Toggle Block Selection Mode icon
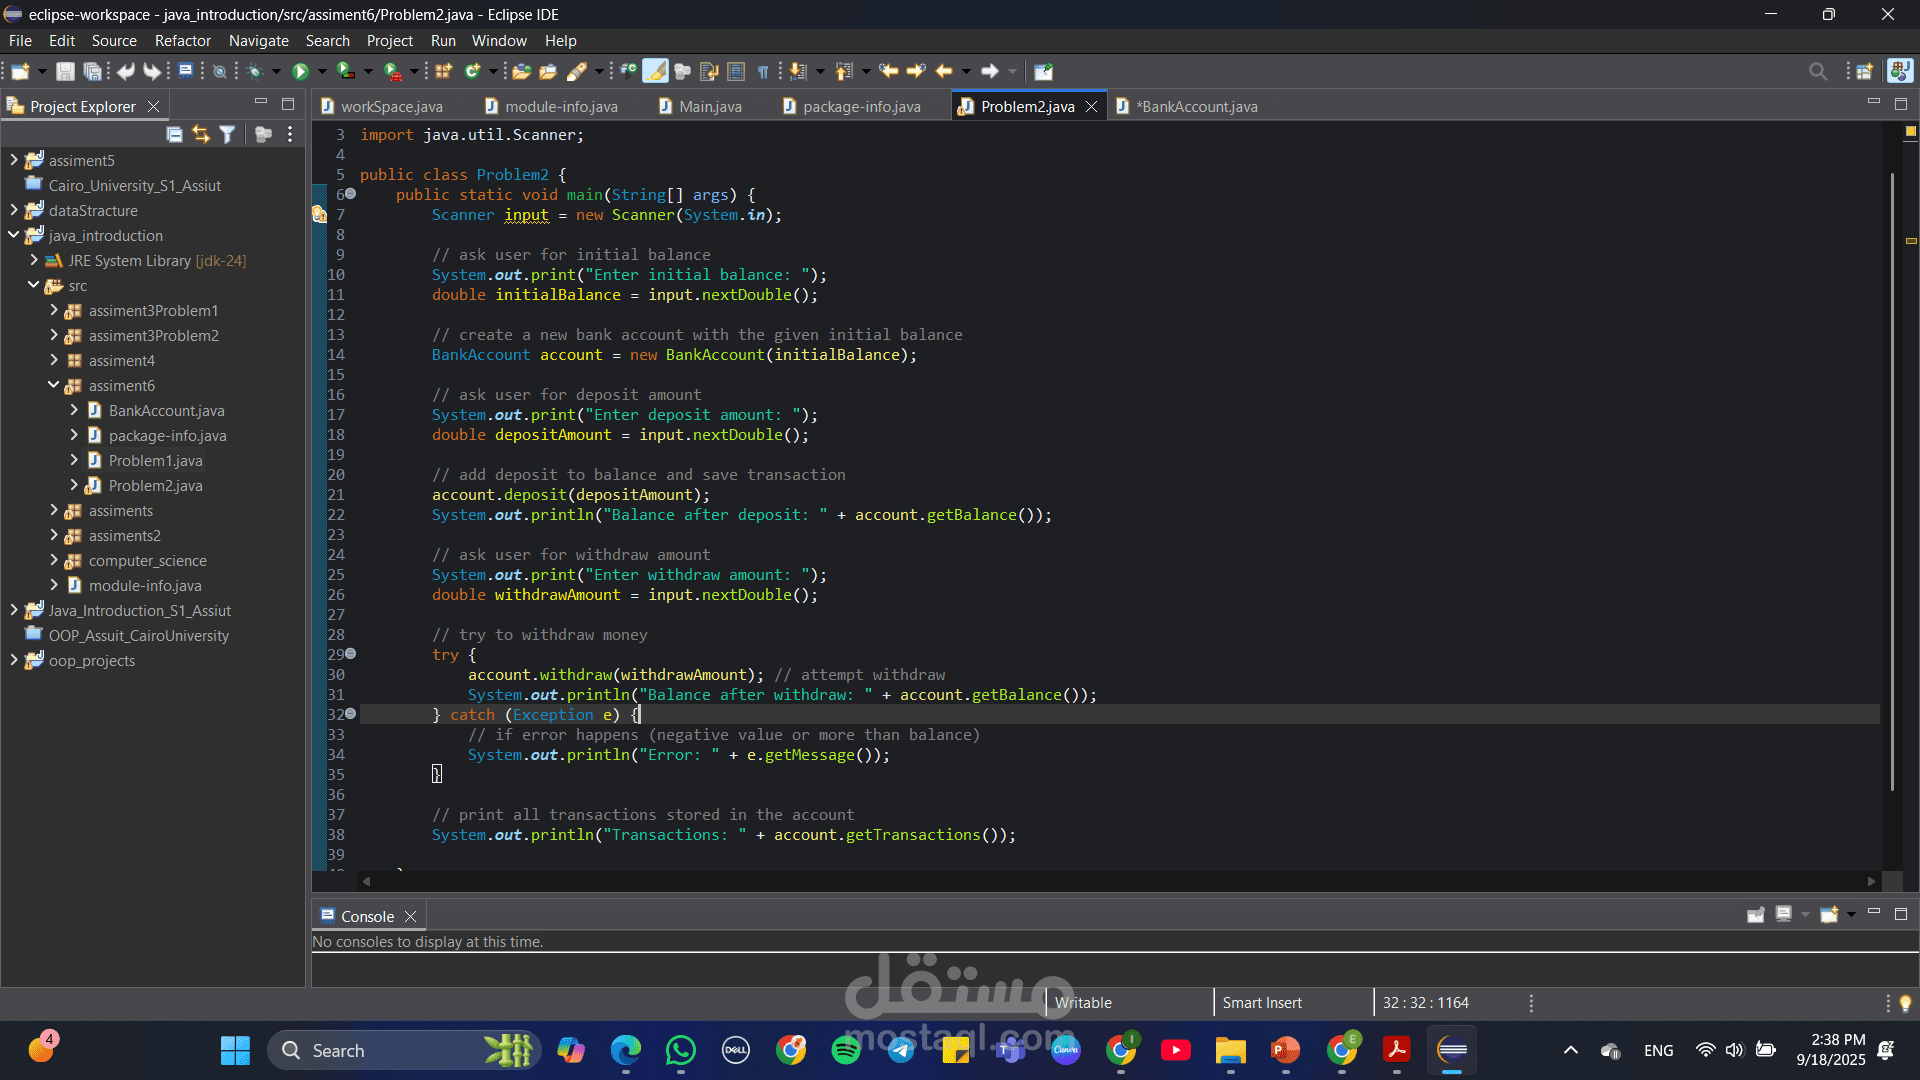This screenshot has height=1080, width=1920. coord(736,71)
